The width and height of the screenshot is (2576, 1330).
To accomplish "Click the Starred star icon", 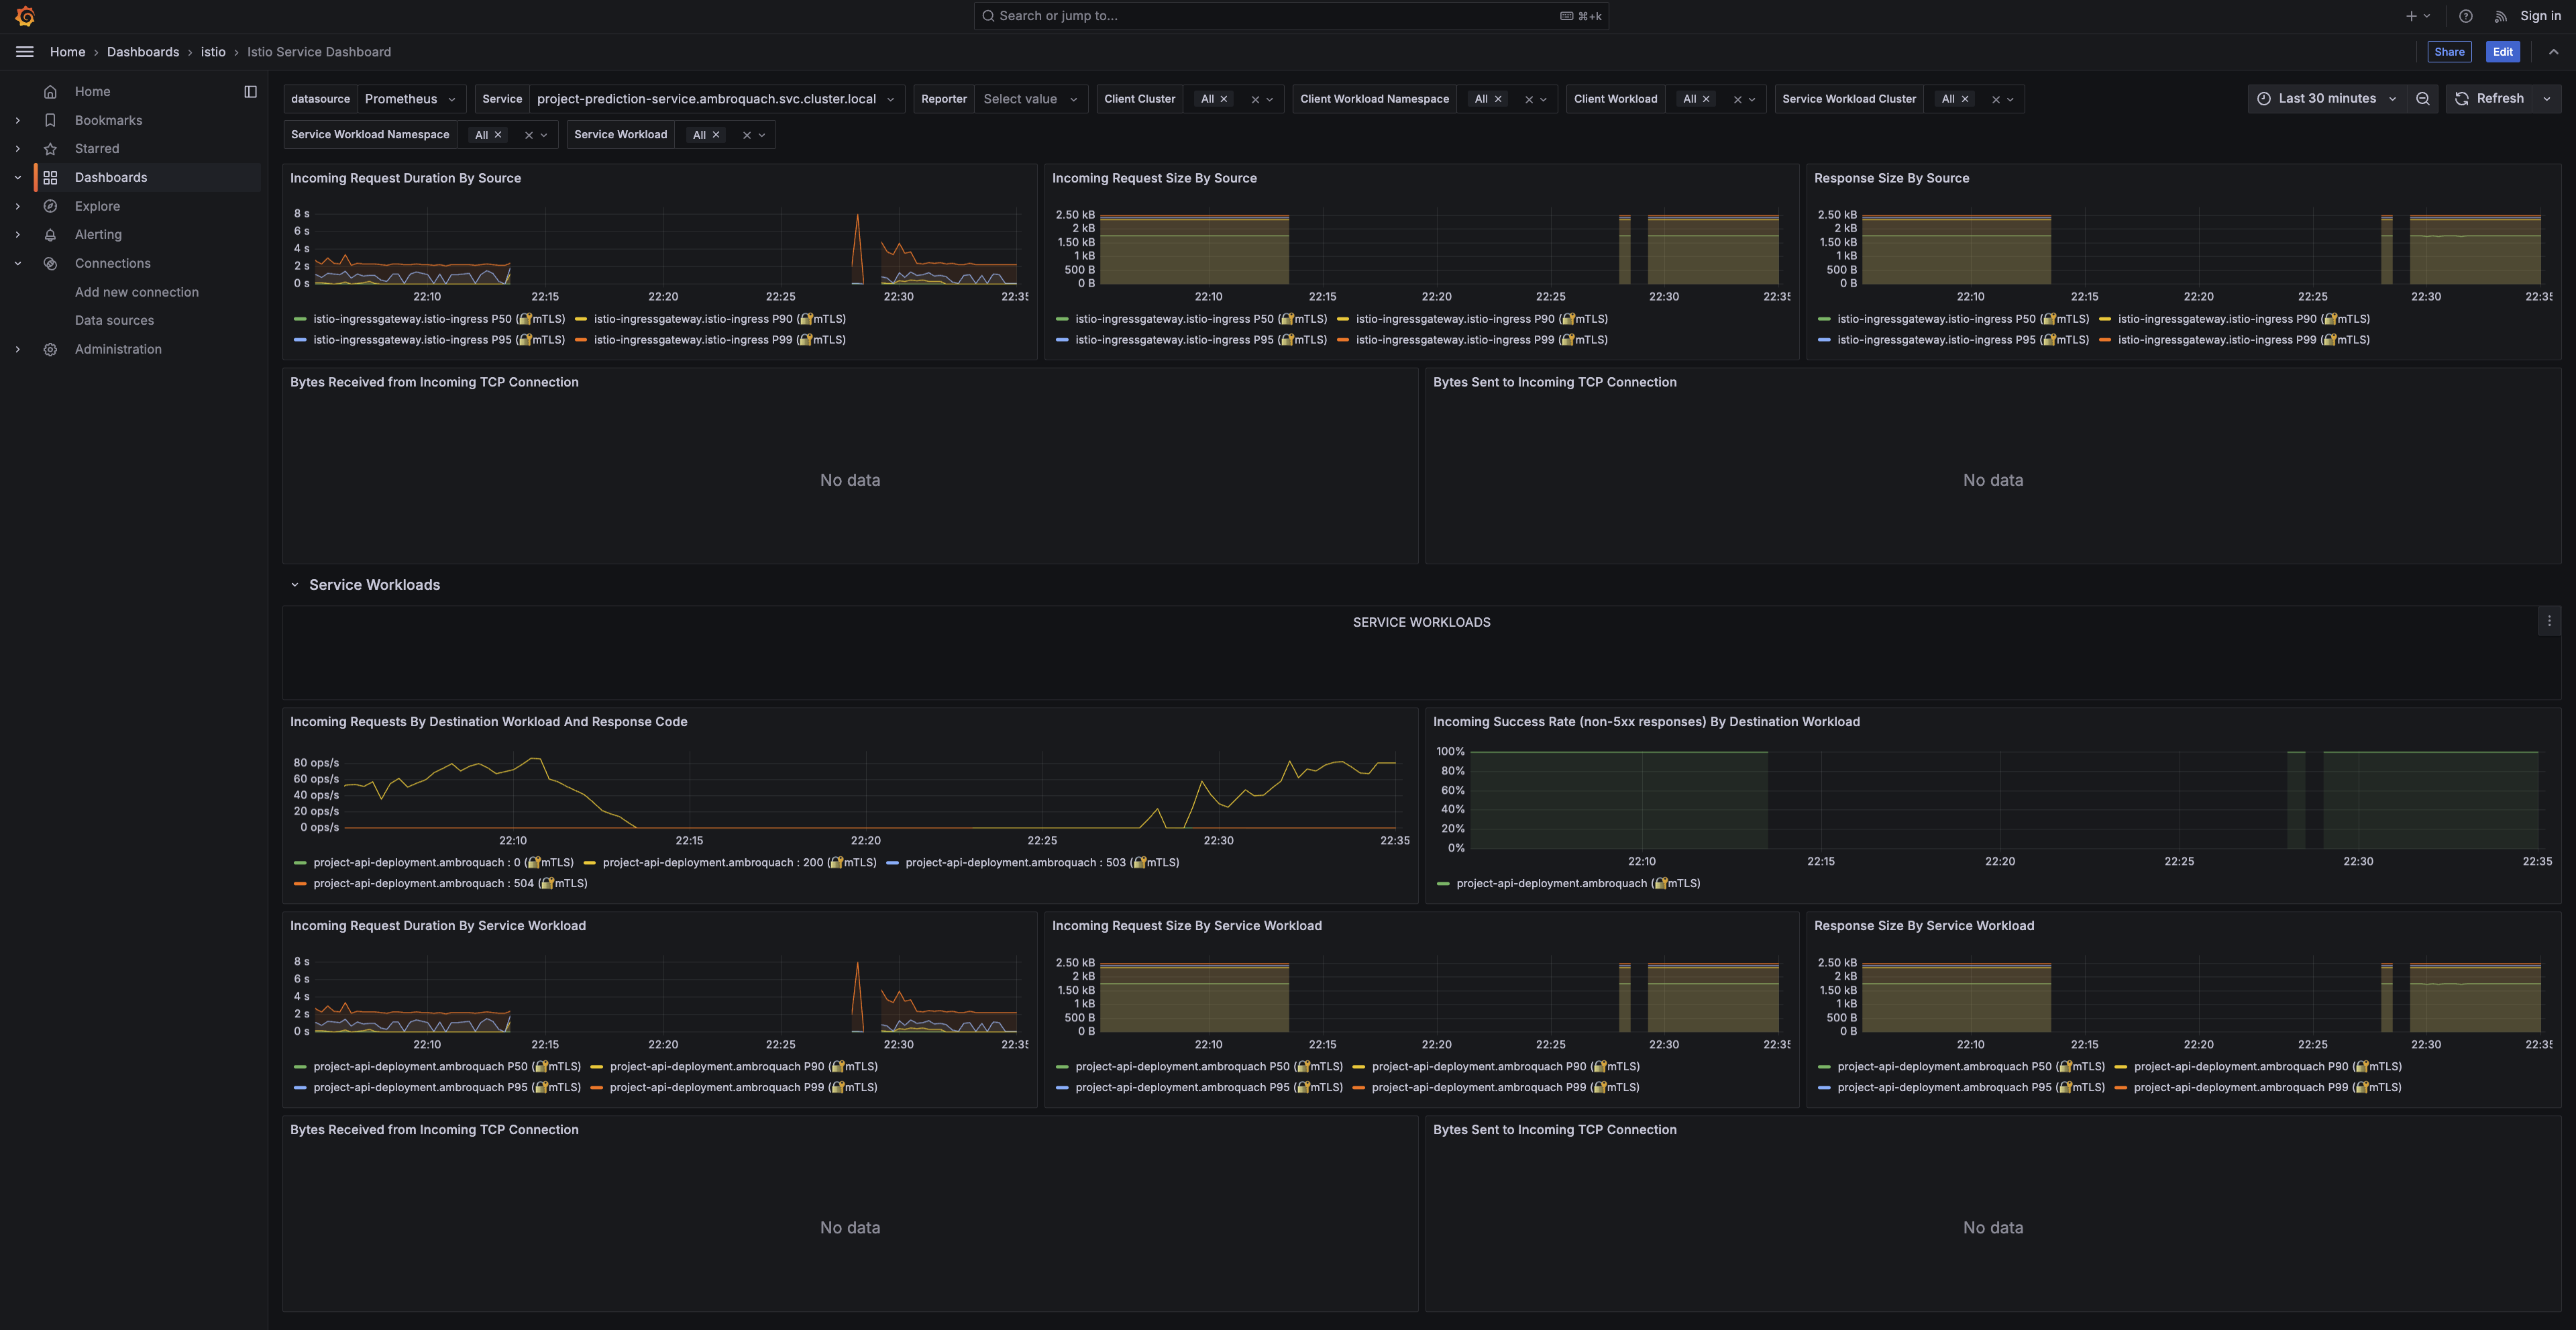I will 50,149.
